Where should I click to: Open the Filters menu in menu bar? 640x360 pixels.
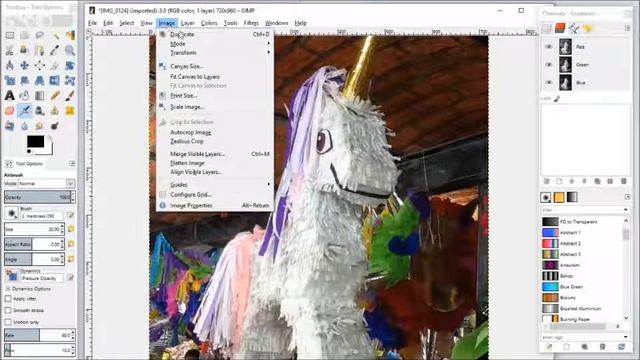(x=251, y=23)
